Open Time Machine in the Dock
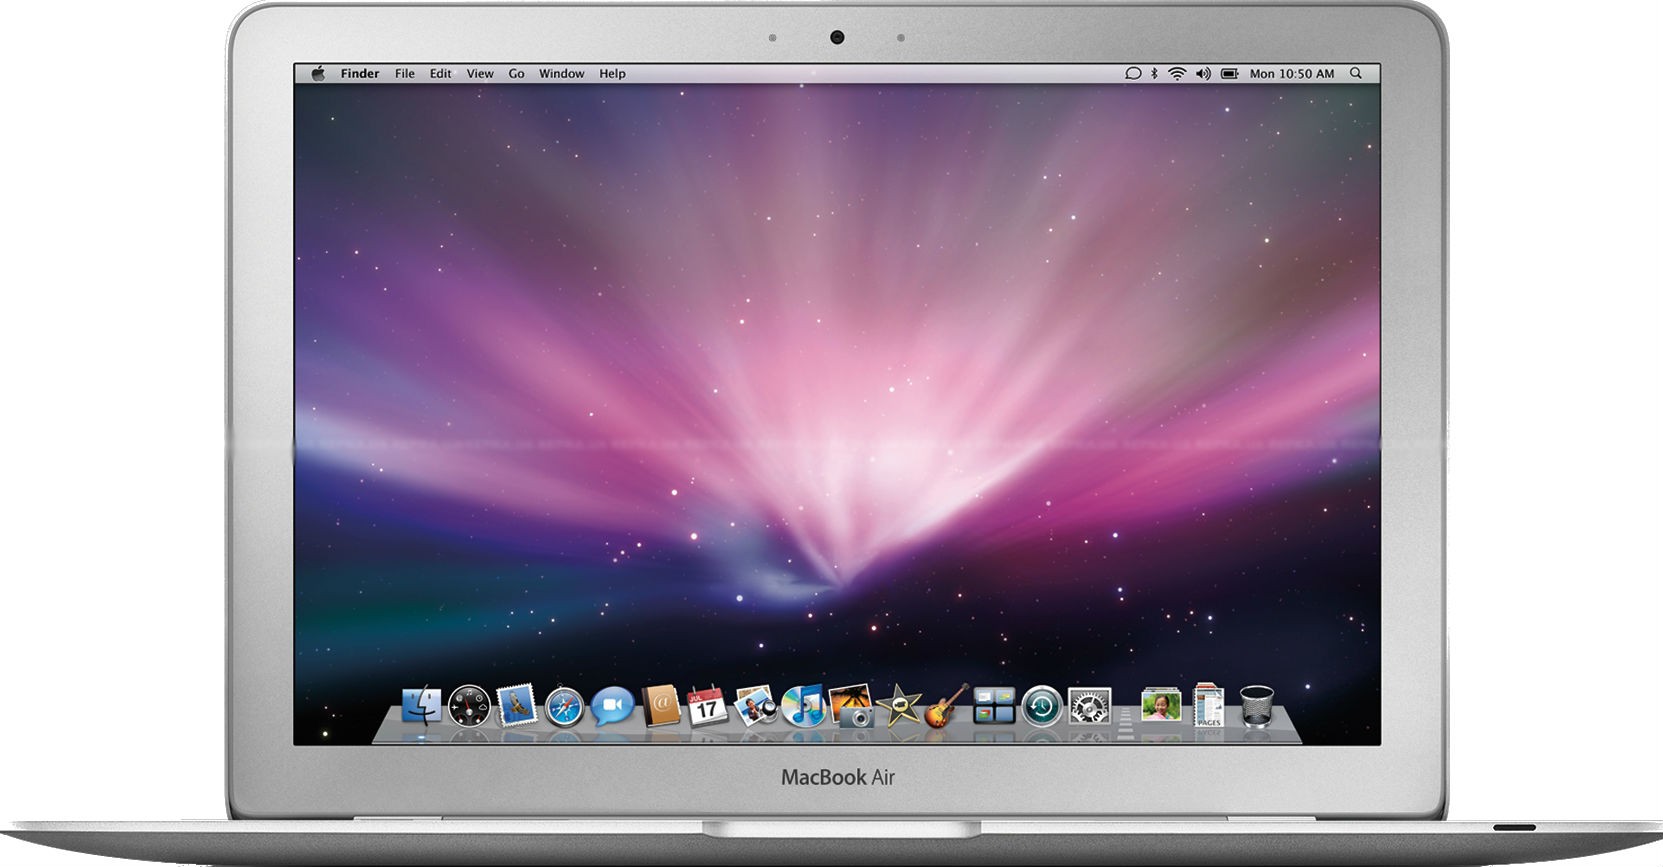The height and width of the screenshot is (867, 1663). click(1041, 707)
